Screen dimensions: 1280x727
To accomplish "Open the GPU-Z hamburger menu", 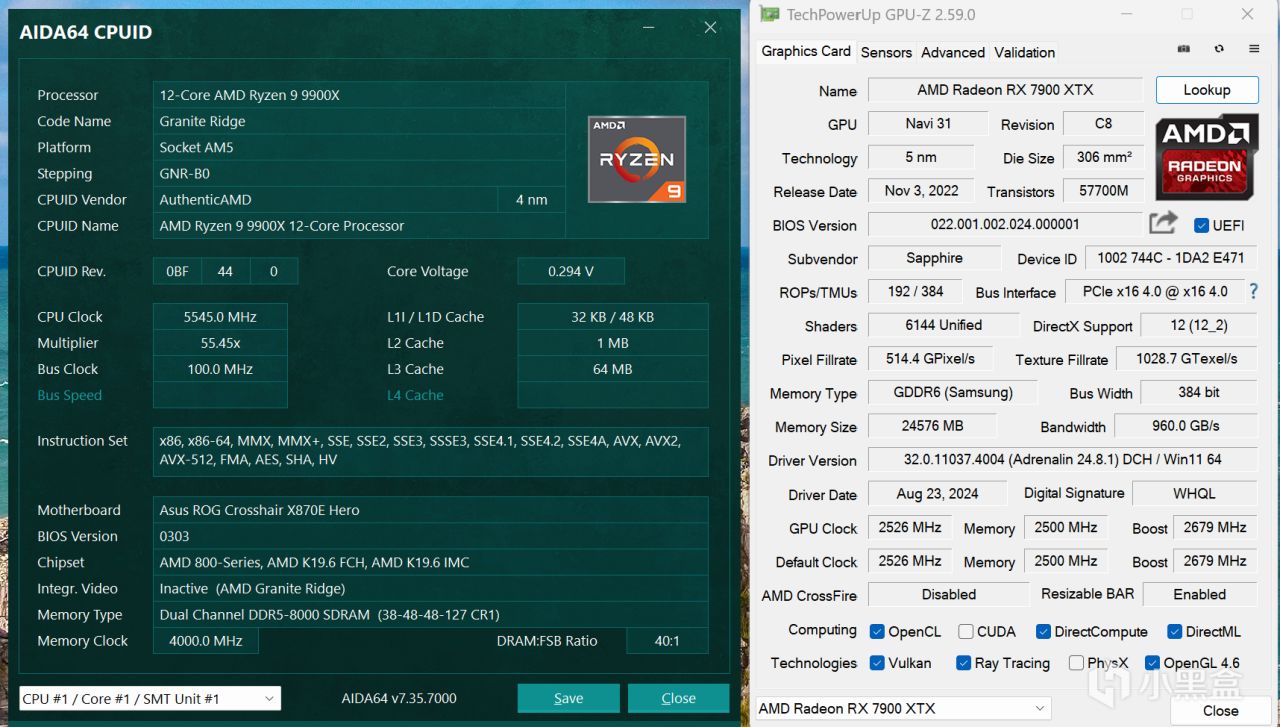I will tap(1254, 49).
